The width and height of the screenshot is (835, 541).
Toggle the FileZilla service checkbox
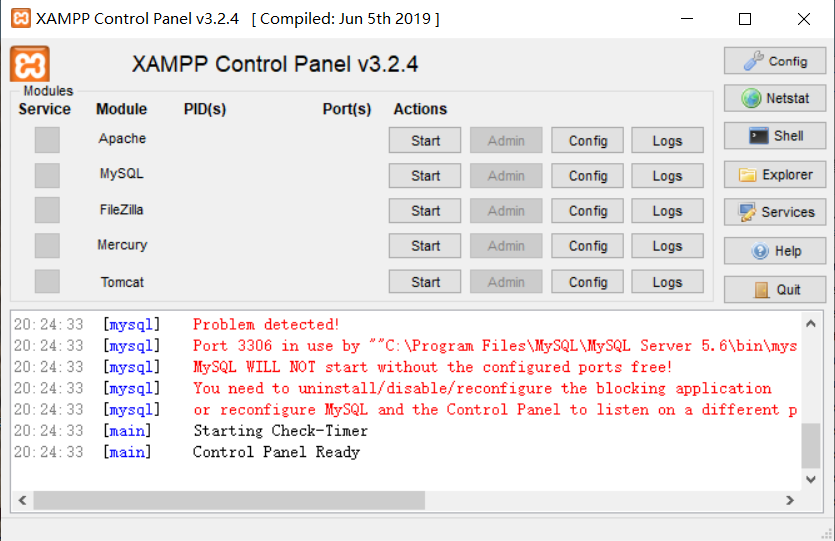[x=47, y=210]
